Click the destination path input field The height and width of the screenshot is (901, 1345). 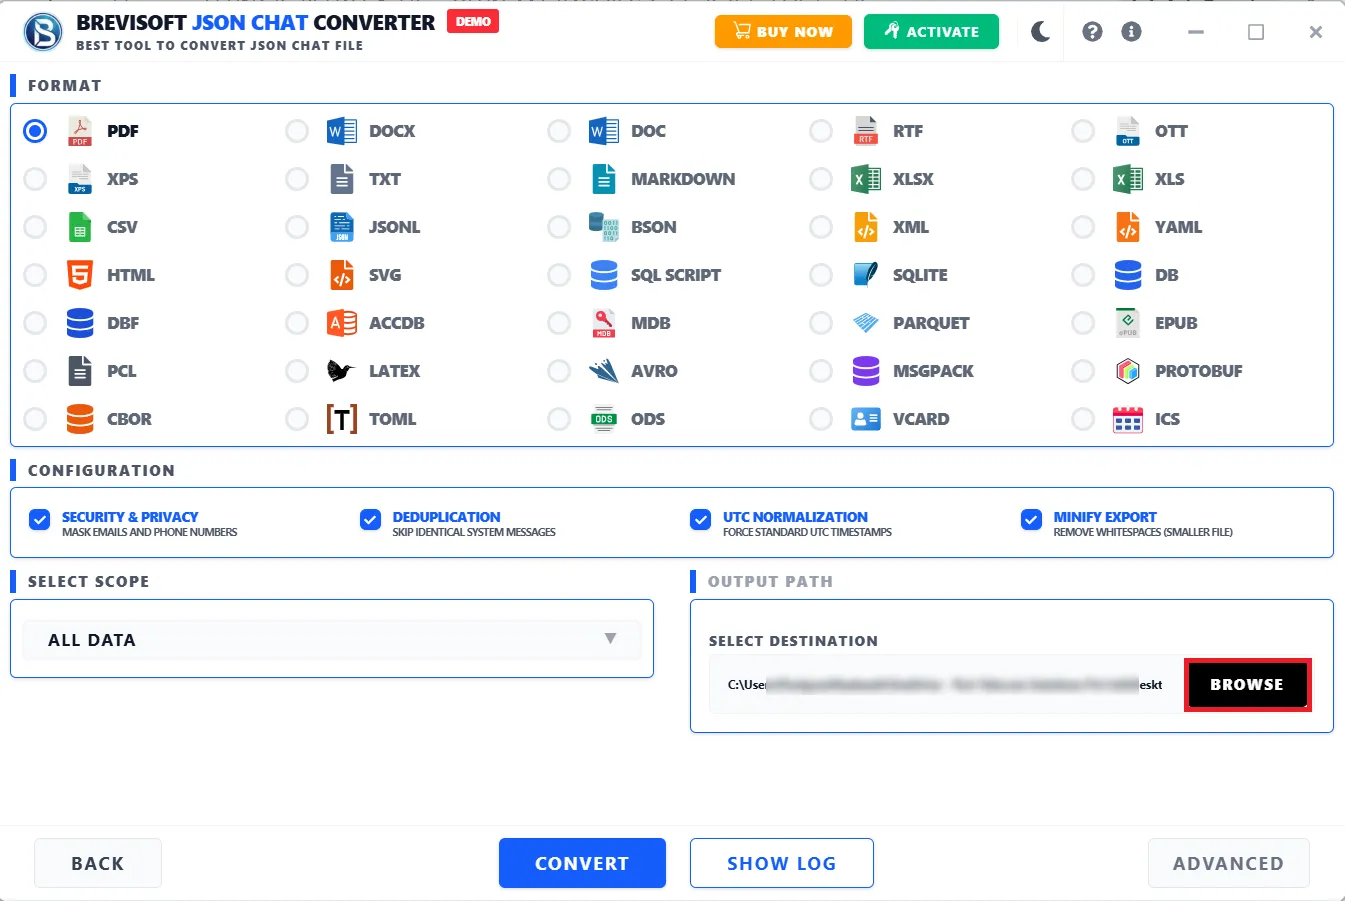tap(946, 685)
